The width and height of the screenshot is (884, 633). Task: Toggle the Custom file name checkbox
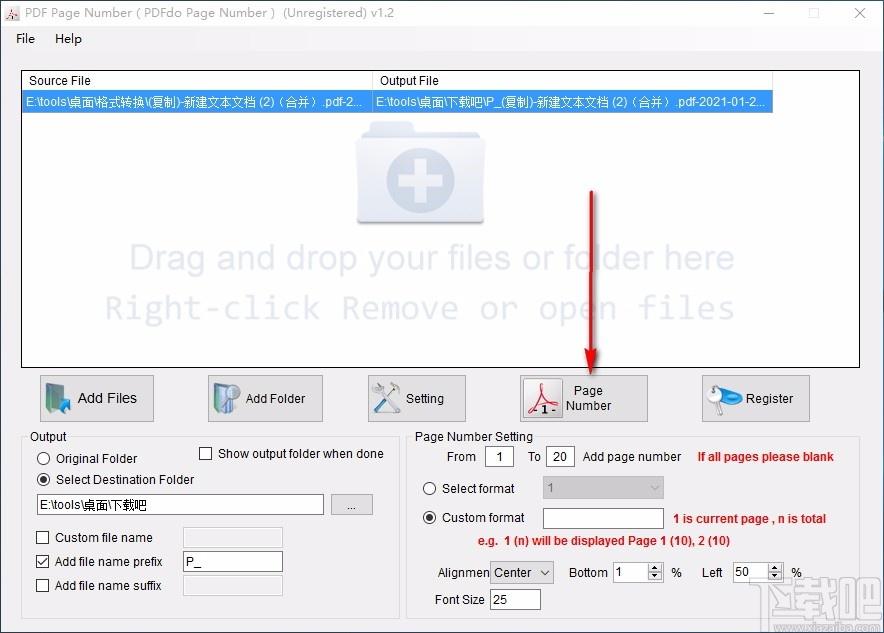[x=42, y=537]
